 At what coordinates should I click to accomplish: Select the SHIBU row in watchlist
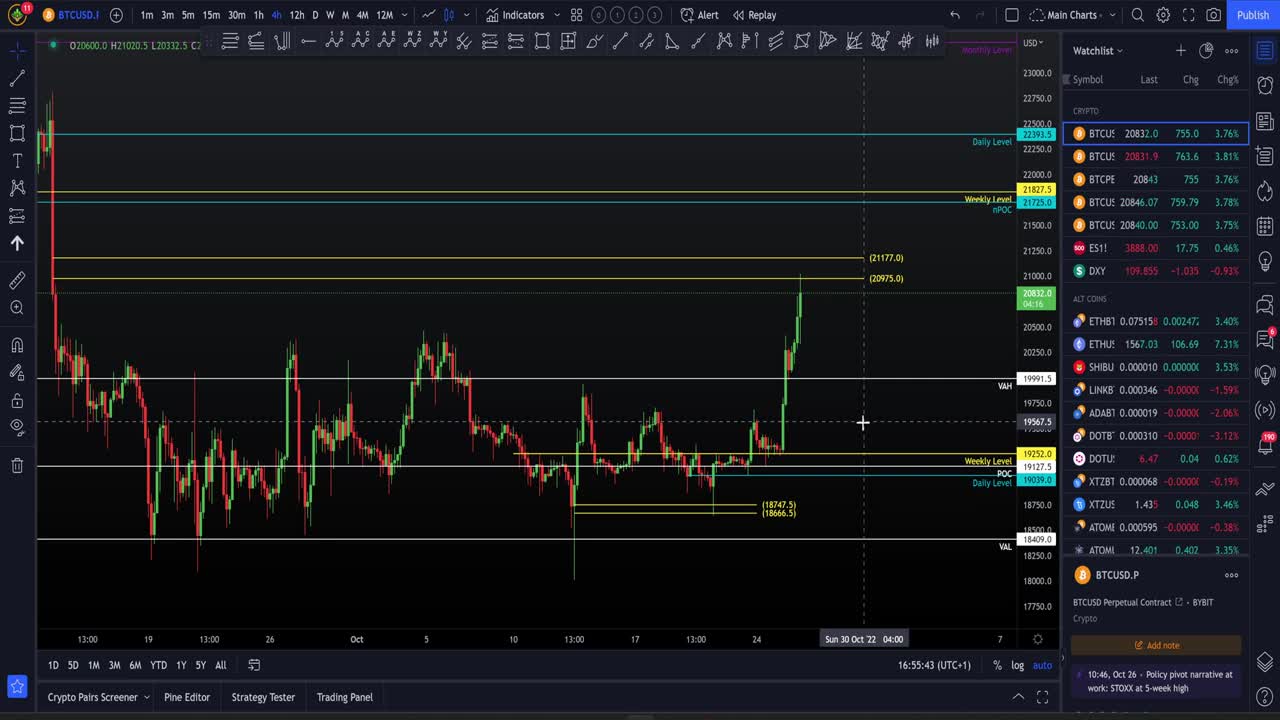[x=1156, y=367]
